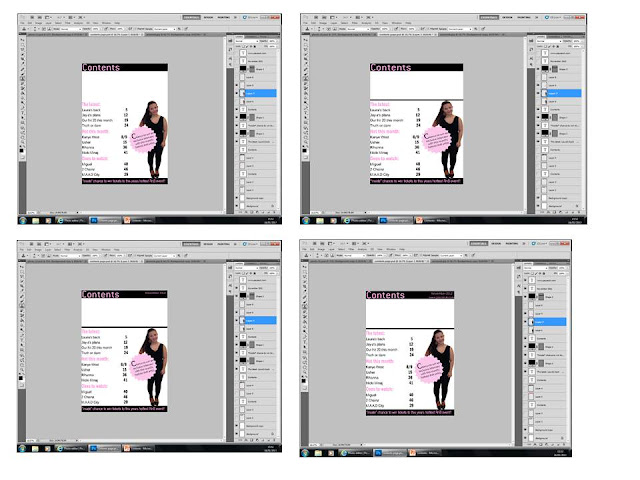Toggle eye of highlighted layer in bottom-right screenshot

coord(525,322)
